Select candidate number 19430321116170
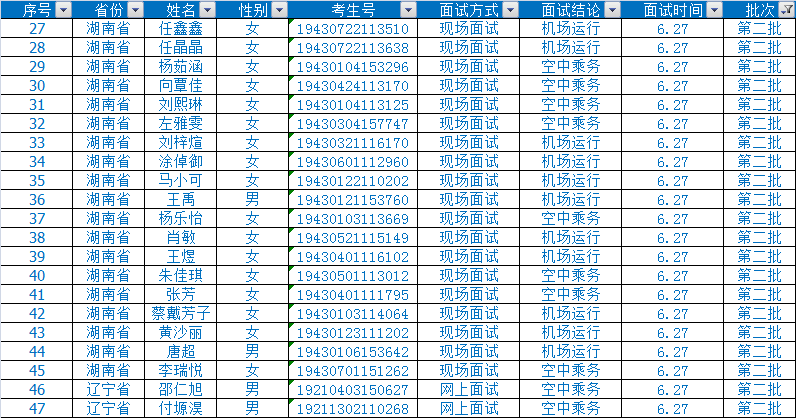The height and width of the screenshot is (418, 796). [x=353, y=143]
